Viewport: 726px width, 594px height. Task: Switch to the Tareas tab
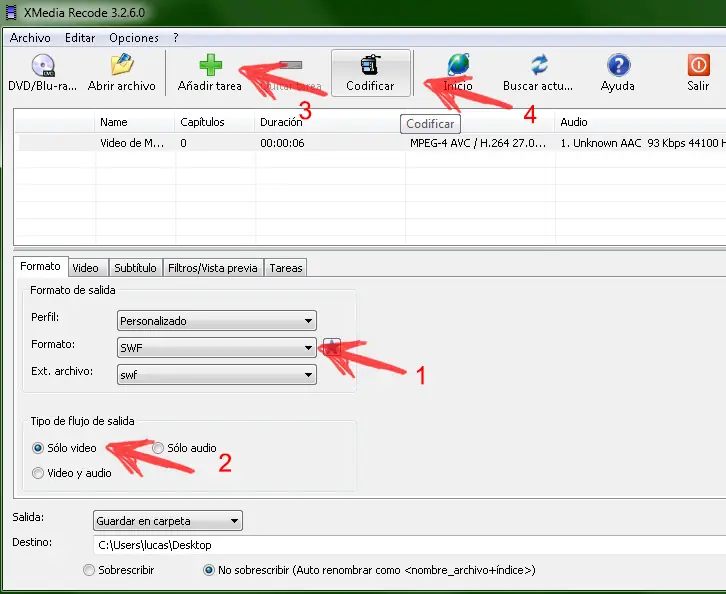286,268
